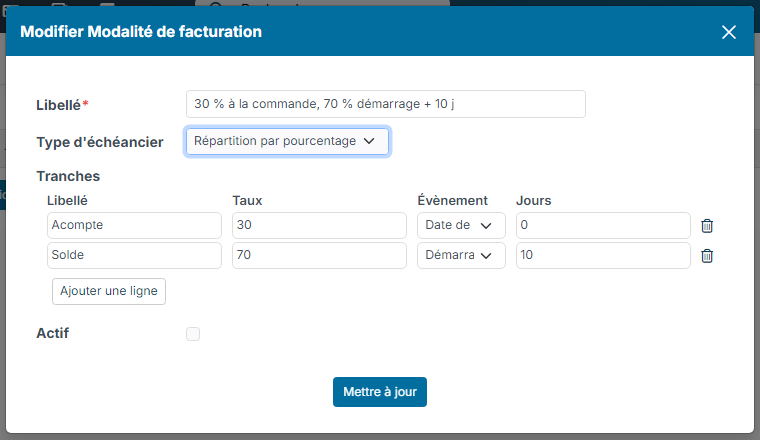
Task: Click the Actif label text
Action: [x=52, y=333]
